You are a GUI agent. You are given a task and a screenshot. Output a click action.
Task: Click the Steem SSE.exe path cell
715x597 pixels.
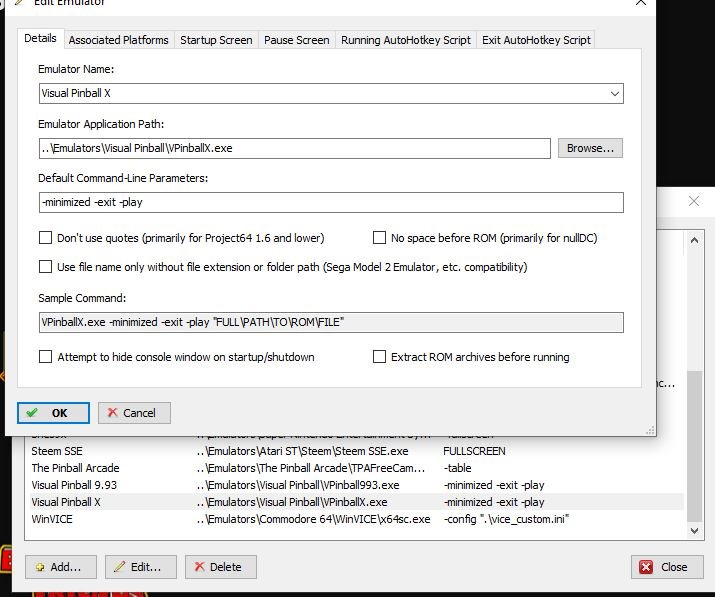[303, 451]
